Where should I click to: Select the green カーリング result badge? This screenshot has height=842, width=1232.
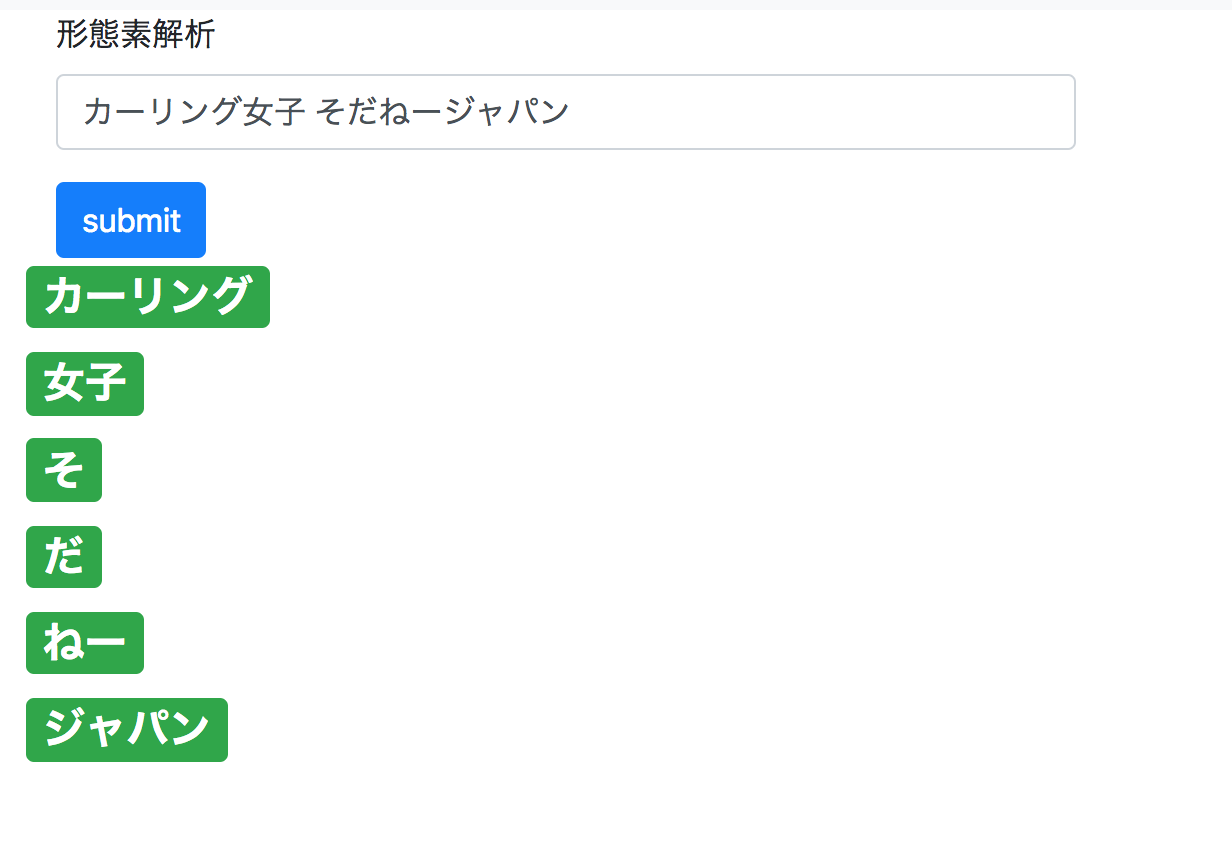[148, 297]
